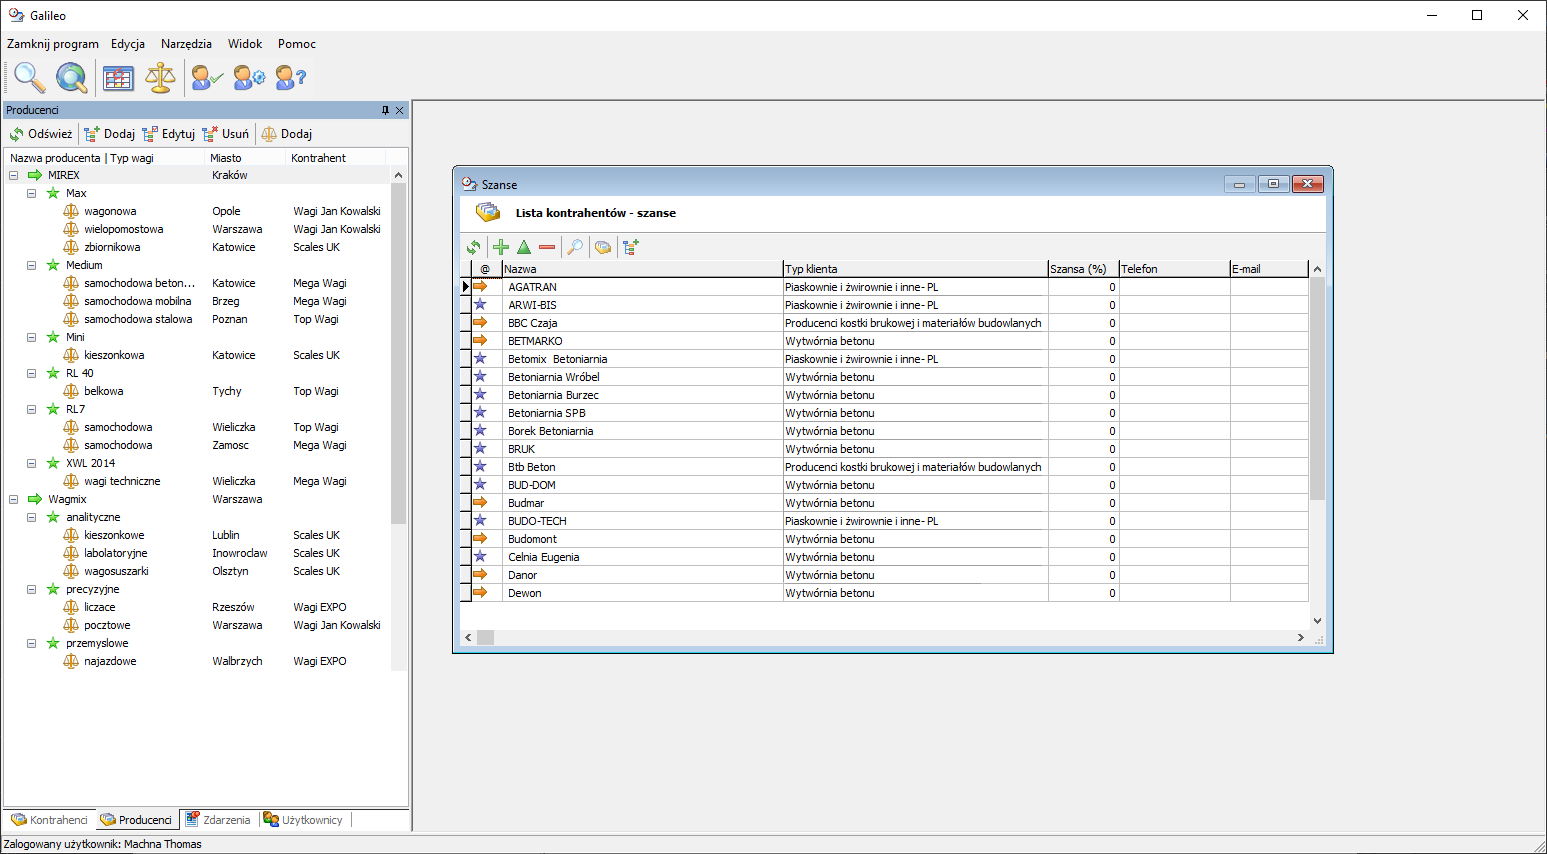Click the golden scales icon in main toolbar

point(160,77)
